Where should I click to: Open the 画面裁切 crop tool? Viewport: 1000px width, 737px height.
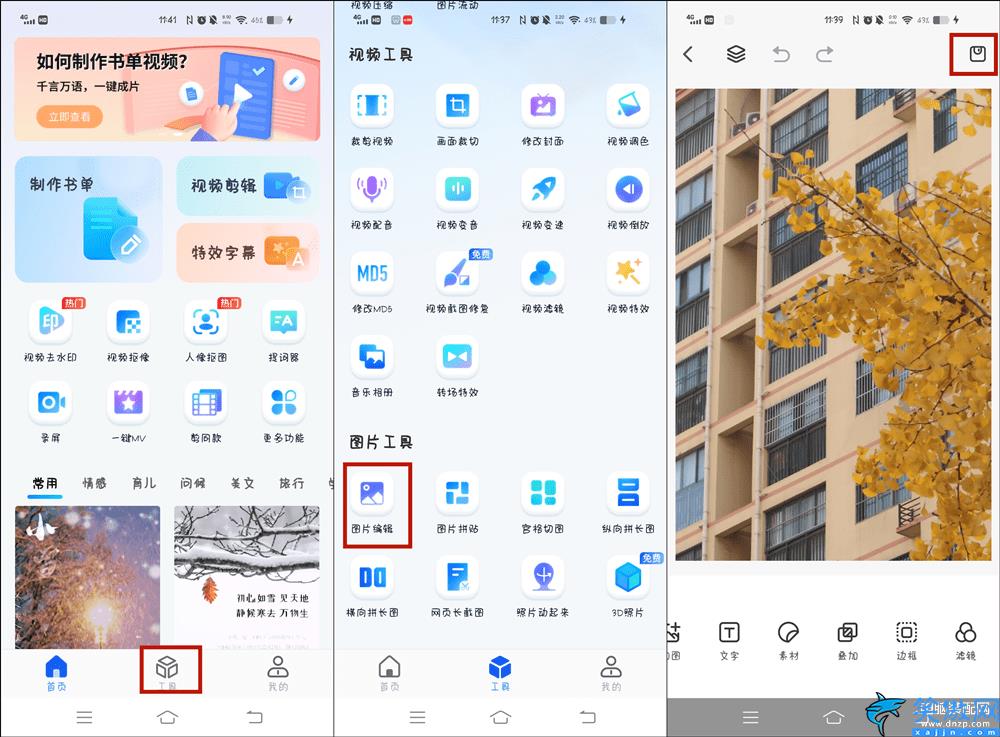click(x=457, y=116)
